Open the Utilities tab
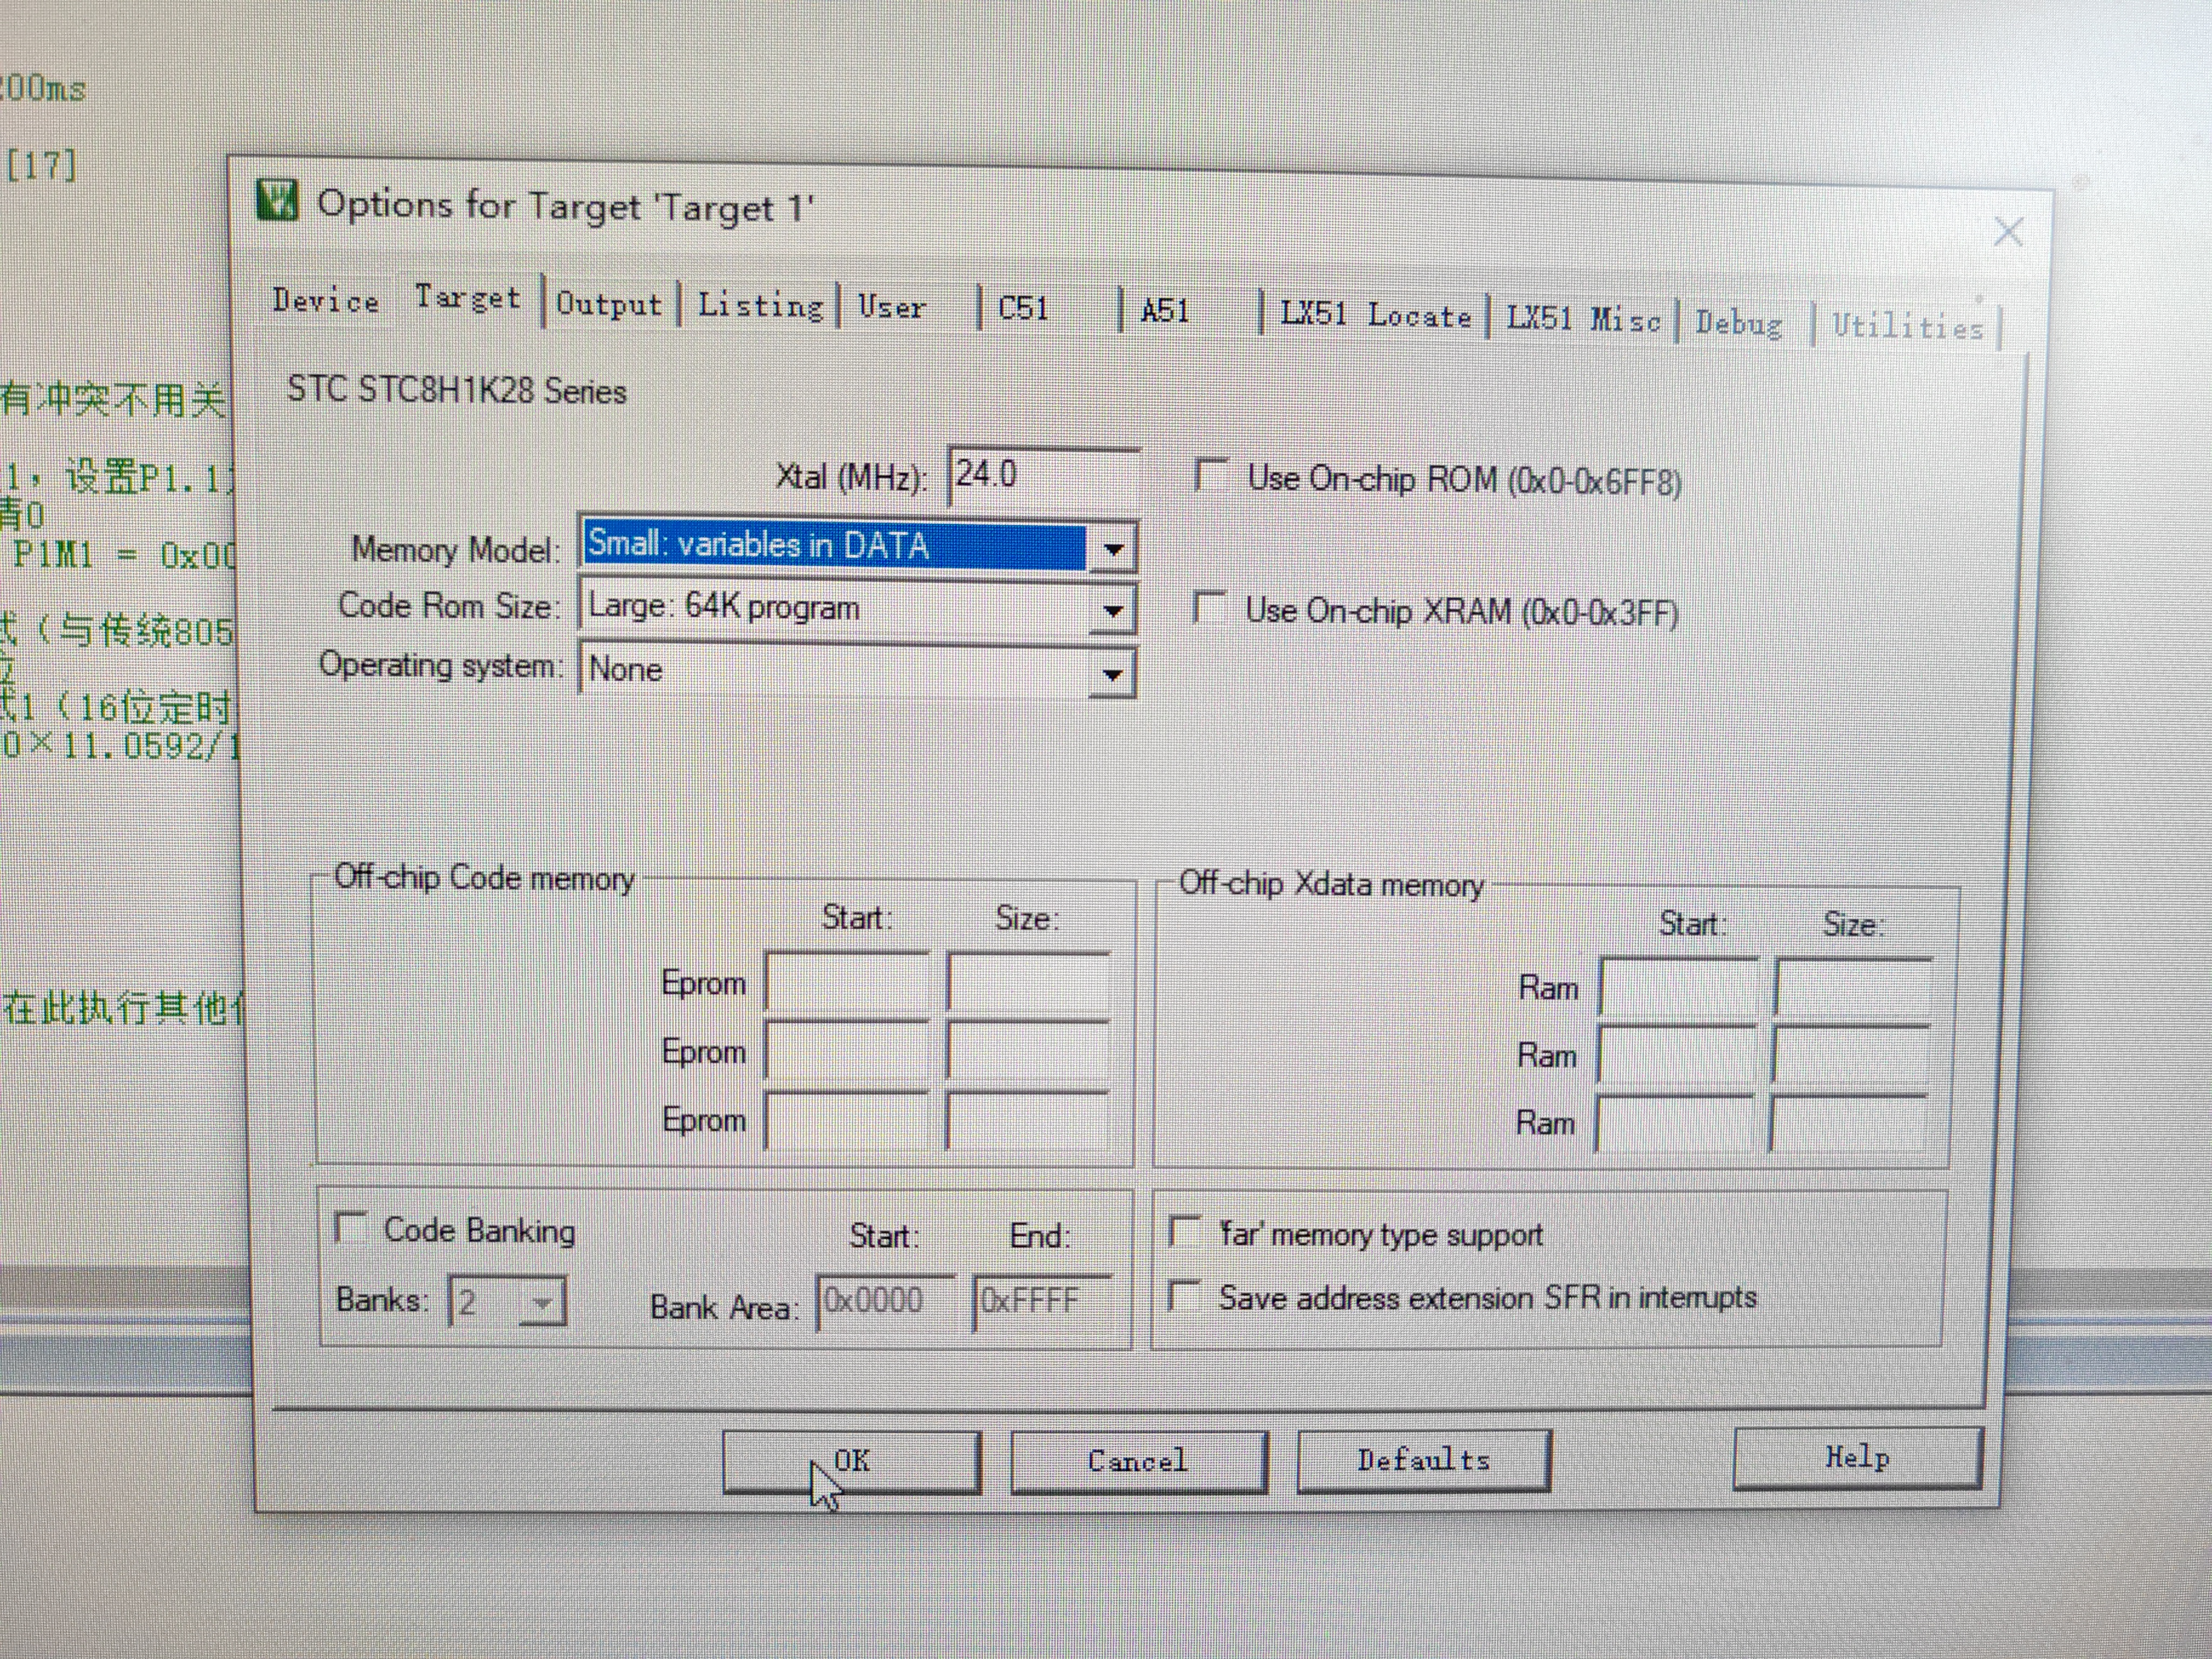 click(x=1908, y=327)
